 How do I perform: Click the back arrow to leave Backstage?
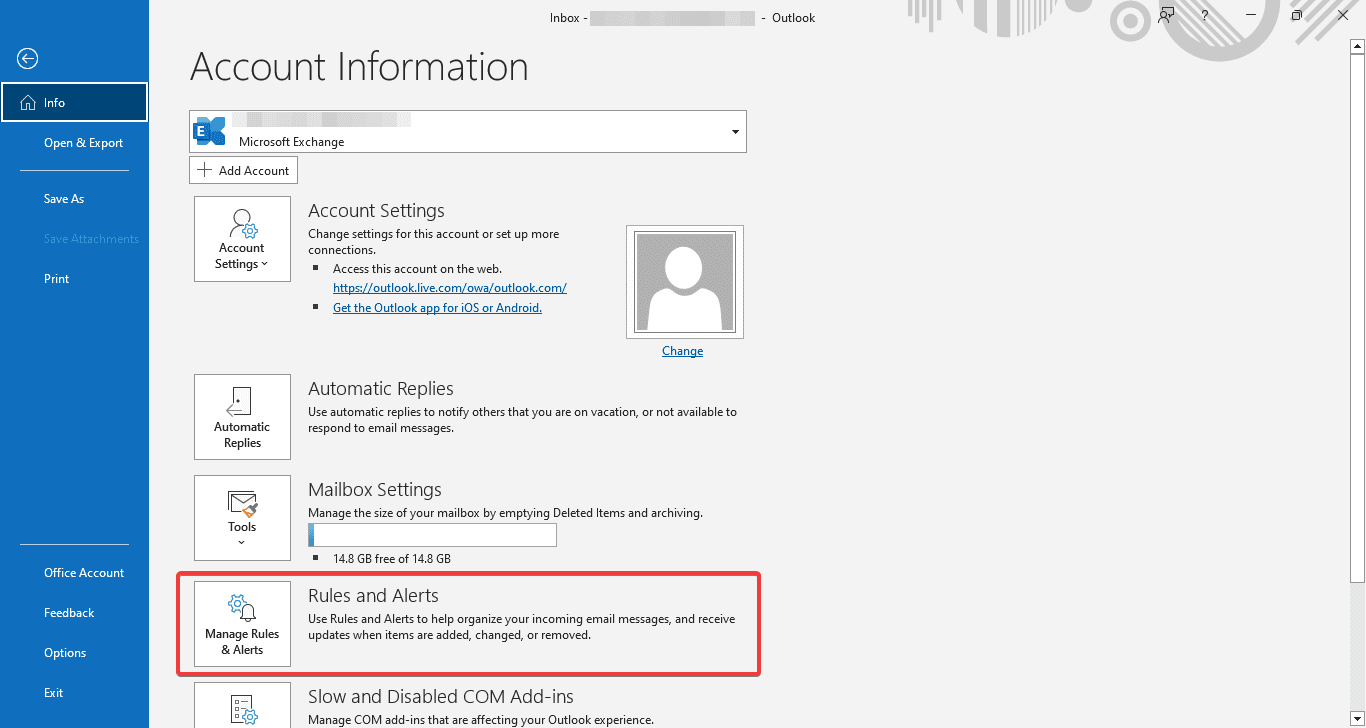[27, 59]
